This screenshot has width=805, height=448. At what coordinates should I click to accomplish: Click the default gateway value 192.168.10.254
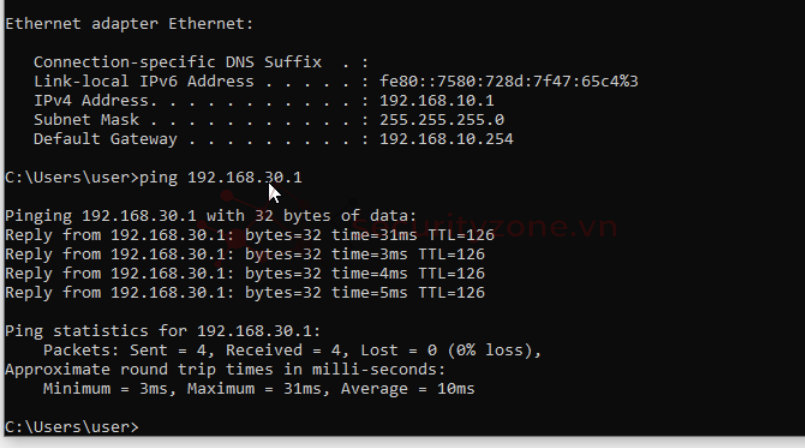[x=446, y=139]
